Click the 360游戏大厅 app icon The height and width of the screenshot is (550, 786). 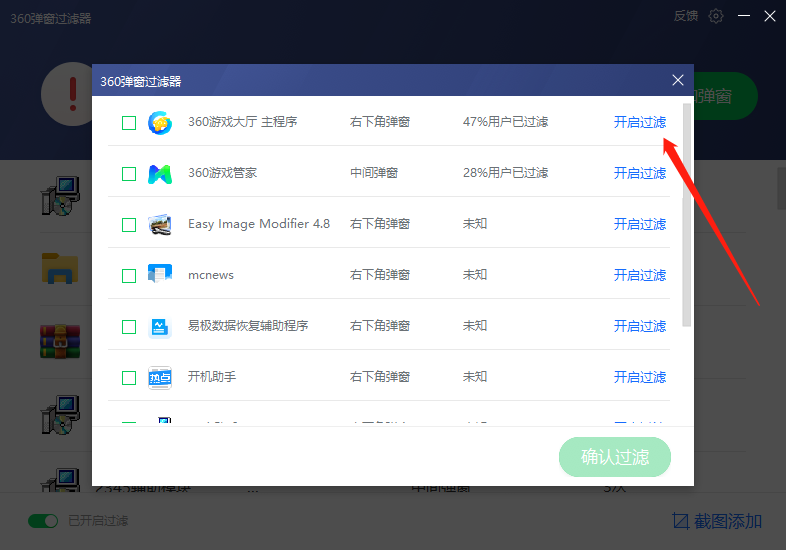160,122
